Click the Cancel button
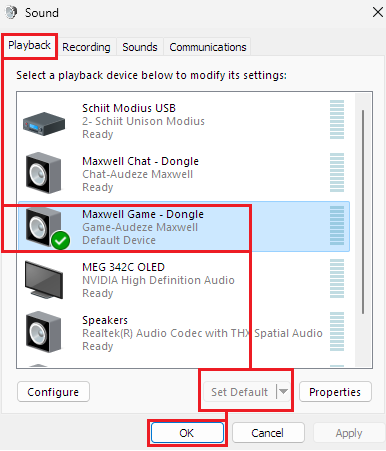 [x=268, y=433]
